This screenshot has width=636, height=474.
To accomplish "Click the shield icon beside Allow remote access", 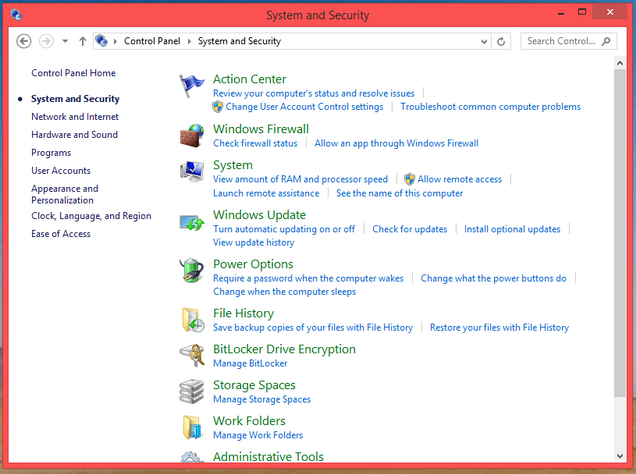I will pyautogui.click(x=410, y=179).
